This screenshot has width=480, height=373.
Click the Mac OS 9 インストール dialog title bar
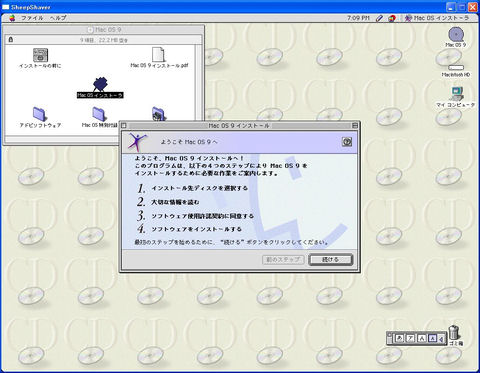coord(239,126)
